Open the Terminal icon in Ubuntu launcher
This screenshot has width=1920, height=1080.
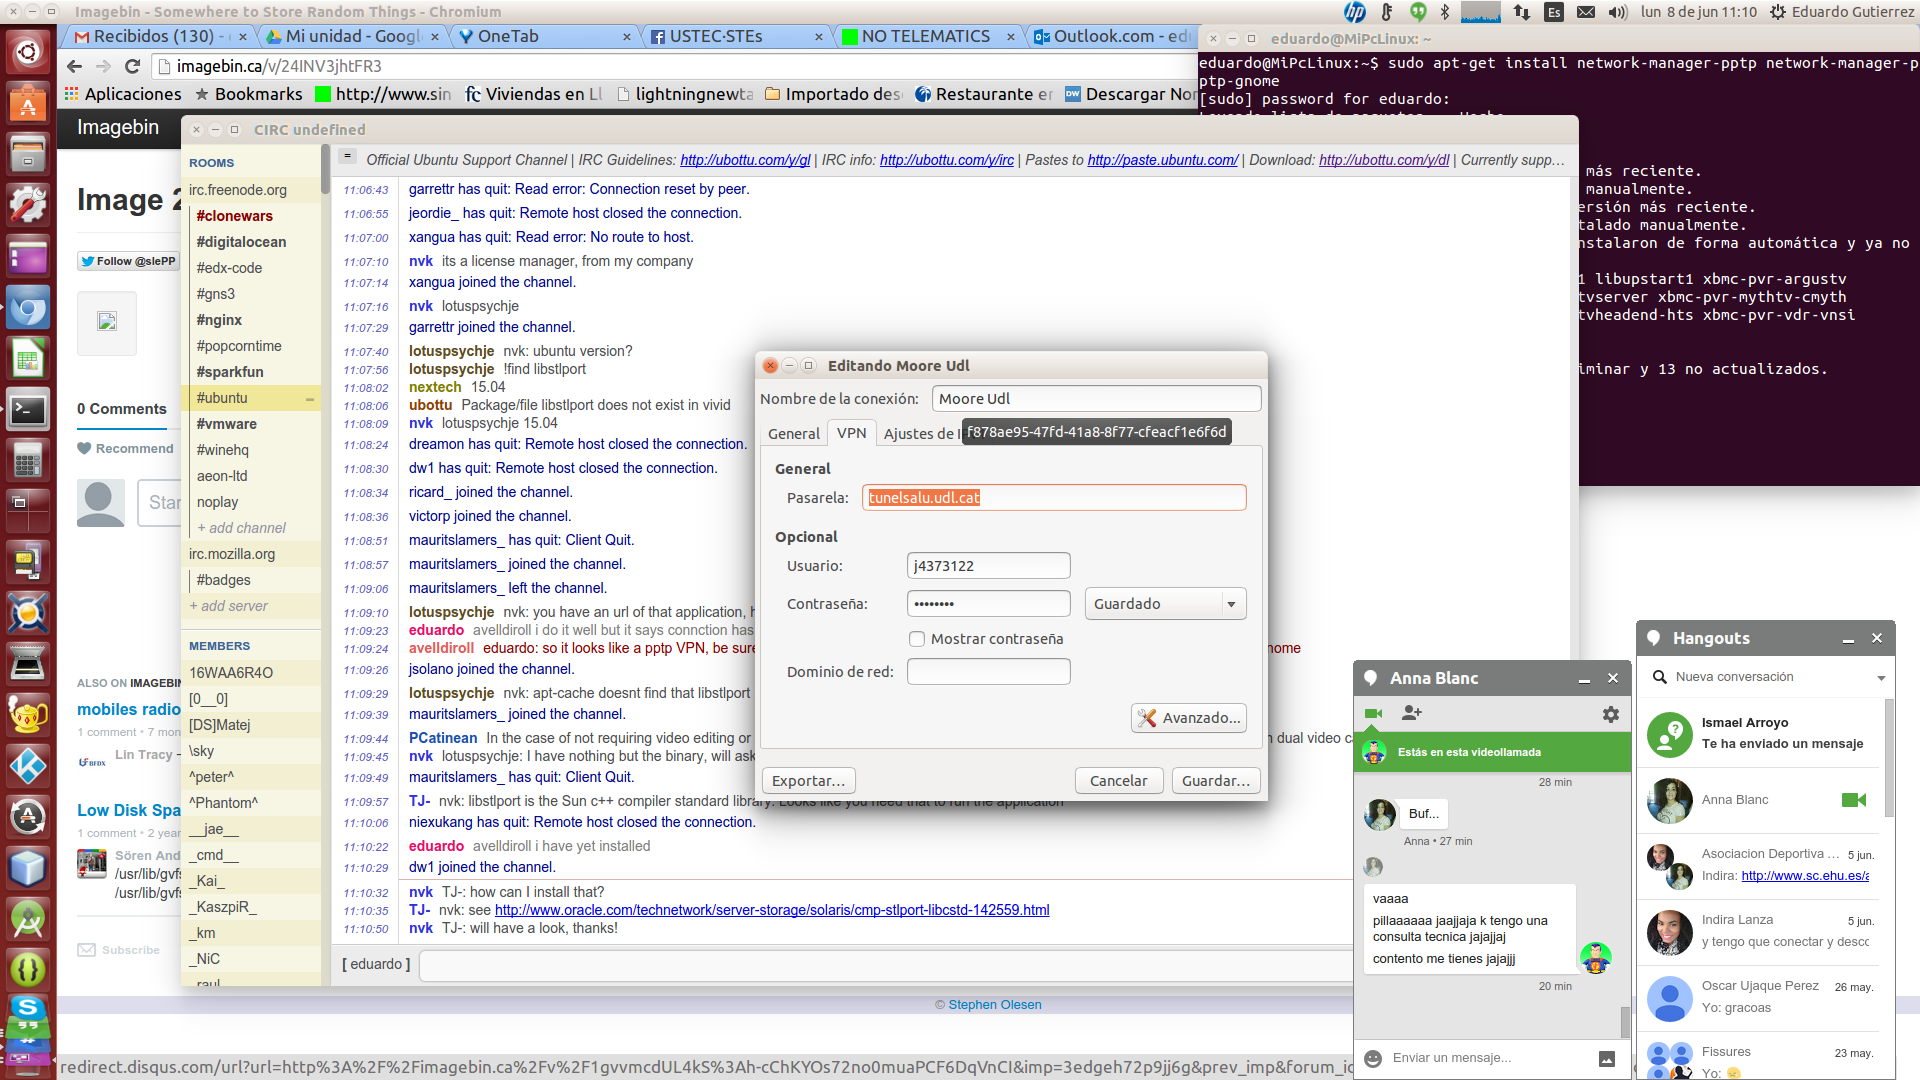[27, 410]
